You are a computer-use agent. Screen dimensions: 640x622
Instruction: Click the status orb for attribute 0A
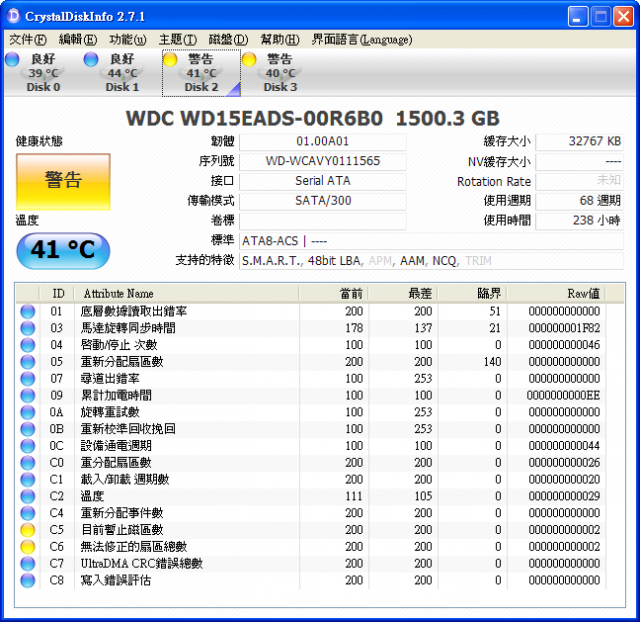tap(28, 412)
